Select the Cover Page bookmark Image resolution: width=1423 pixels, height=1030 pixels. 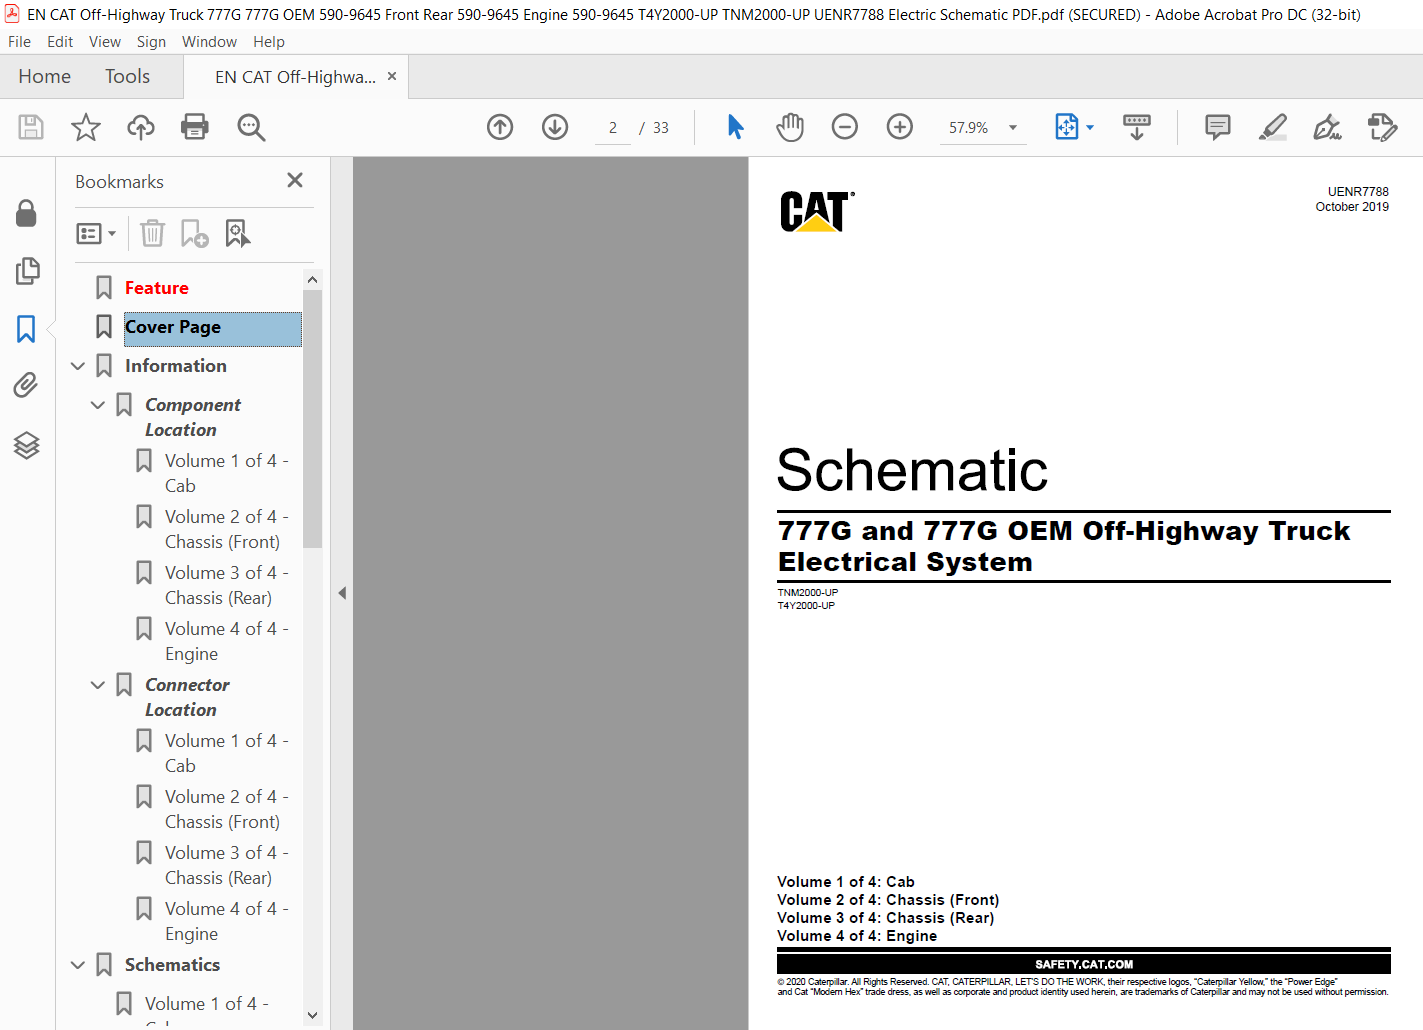click(212, 327)
